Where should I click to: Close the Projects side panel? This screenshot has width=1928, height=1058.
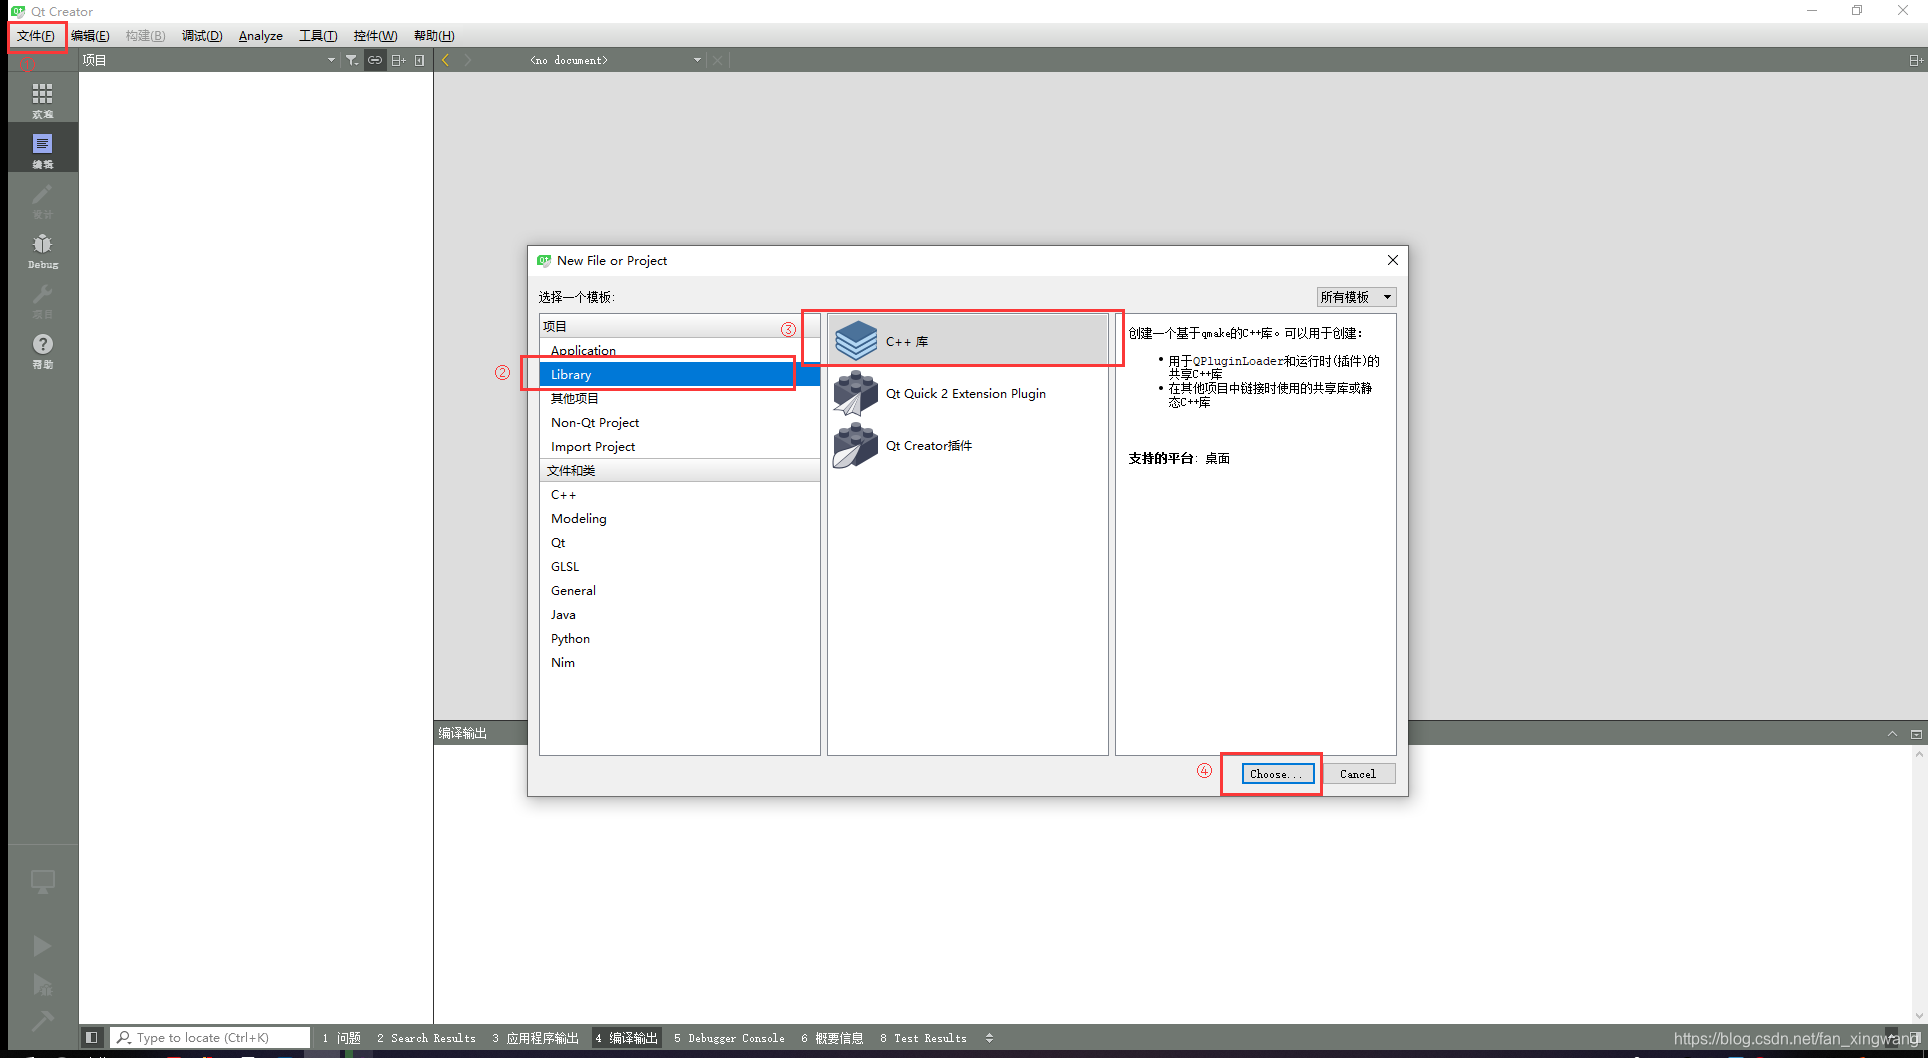coord(420,60)
